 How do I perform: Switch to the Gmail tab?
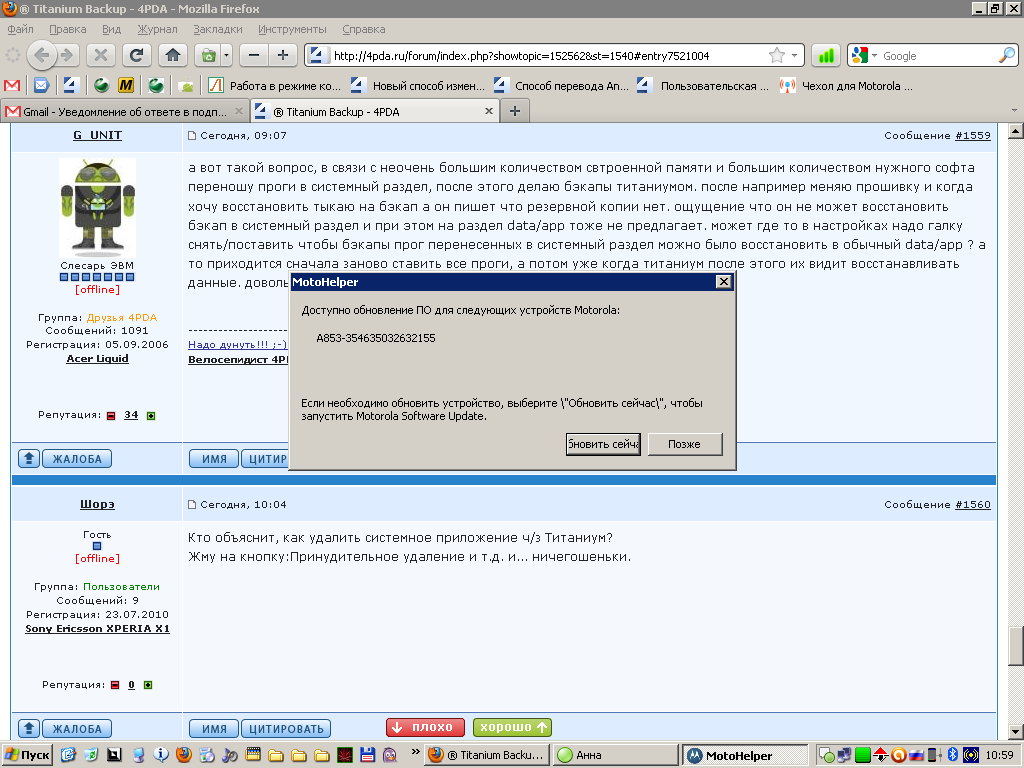click(x=124, y=112)
